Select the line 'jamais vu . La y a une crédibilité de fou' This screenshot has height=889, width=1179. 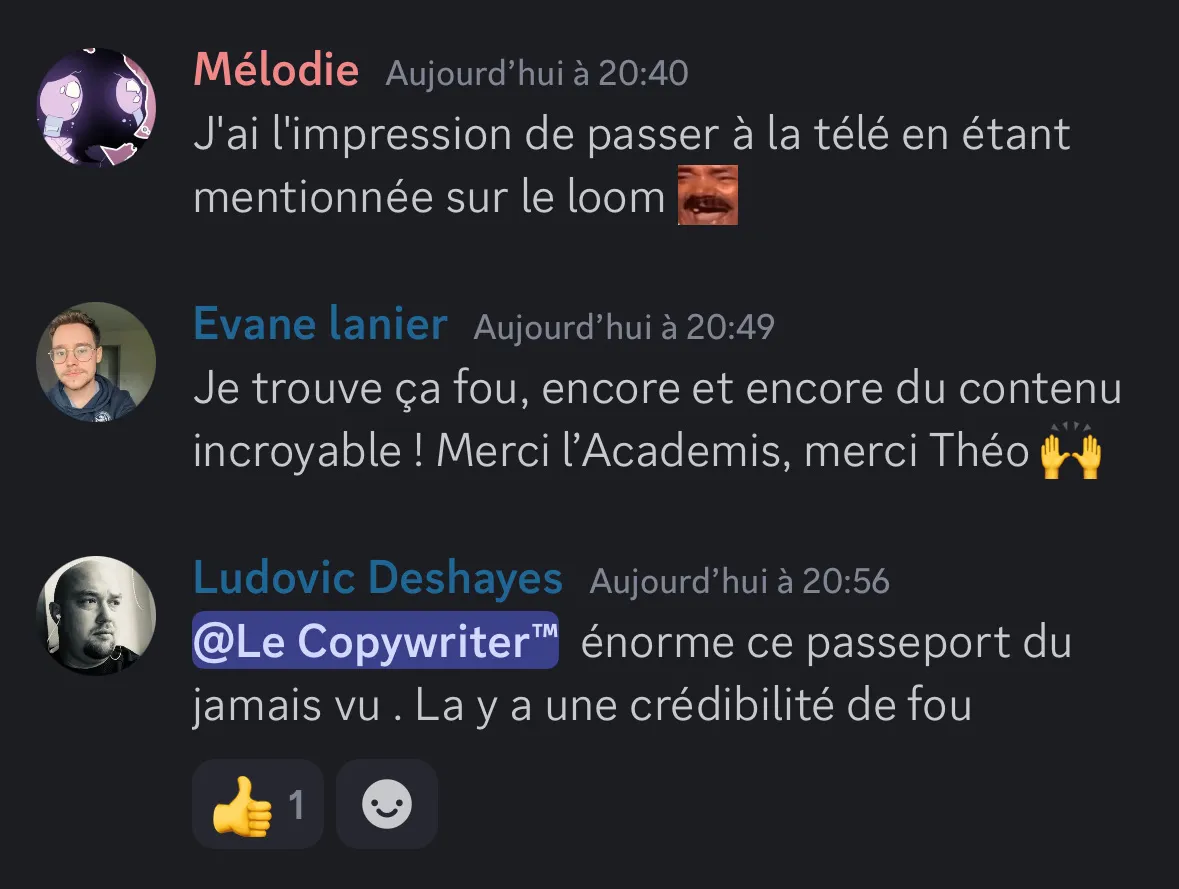pos(582,705)
